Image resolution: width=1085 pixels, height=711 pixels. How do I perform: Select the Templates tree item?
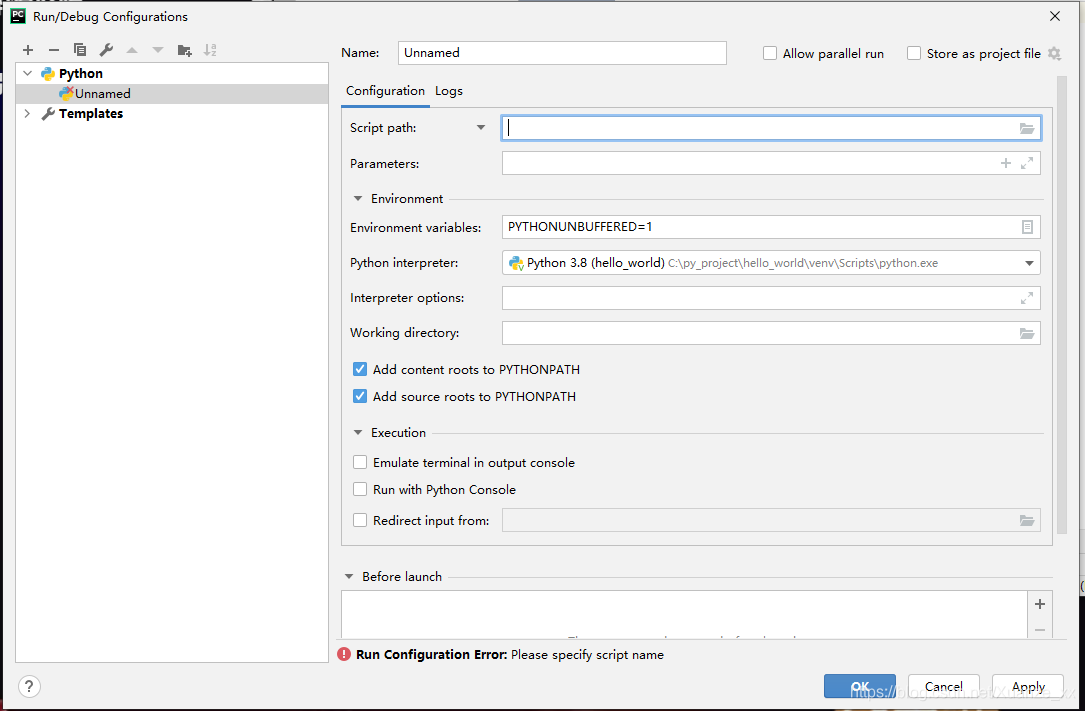91,113
